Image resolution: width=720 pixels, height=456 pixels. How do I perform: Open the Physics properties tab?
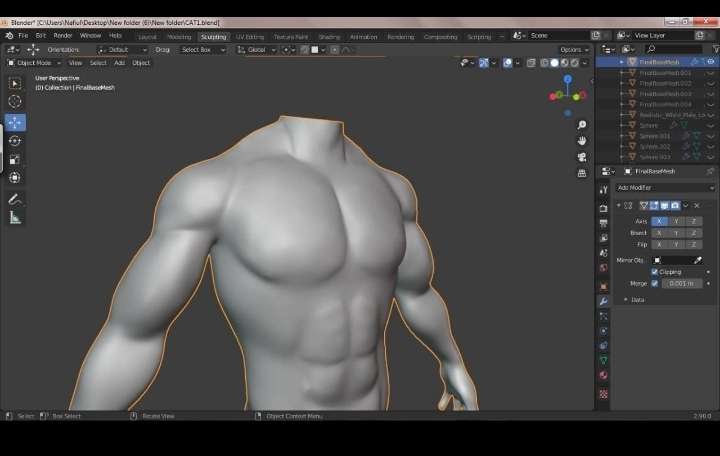click(x=604, y=331)
